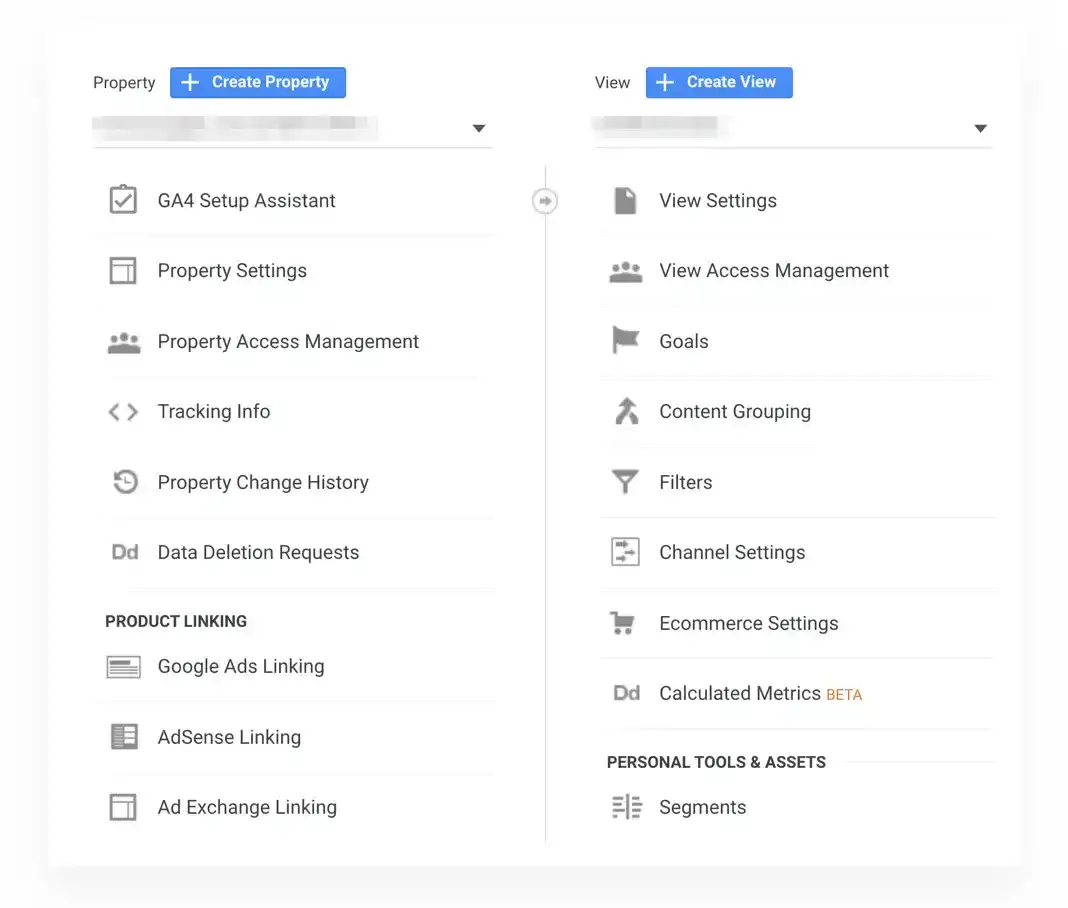The height and width of the screenshot is (908, 1068).
Task: Open Ad Exchange Linking
Action: (x=247, y=807)
